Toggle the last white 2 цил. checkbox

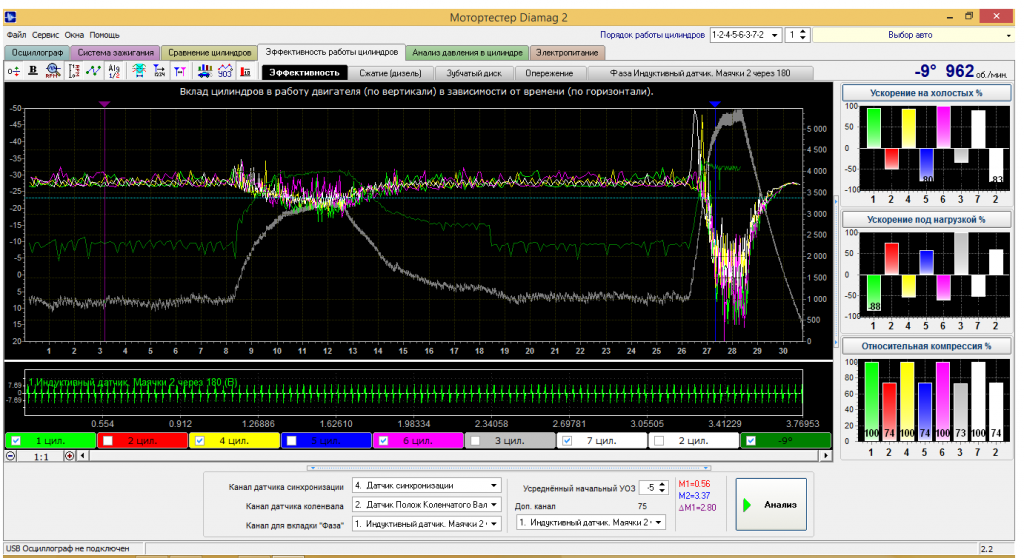pyautogui.click(x=659, y=441)
